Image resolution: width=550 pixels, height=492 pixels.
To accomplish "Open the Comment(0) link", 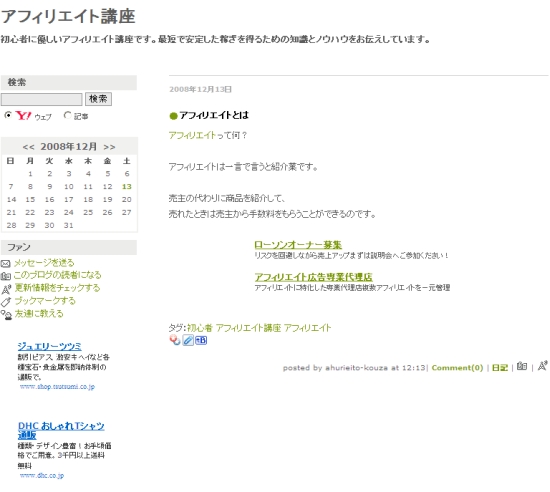I will [x=457, y=368].
